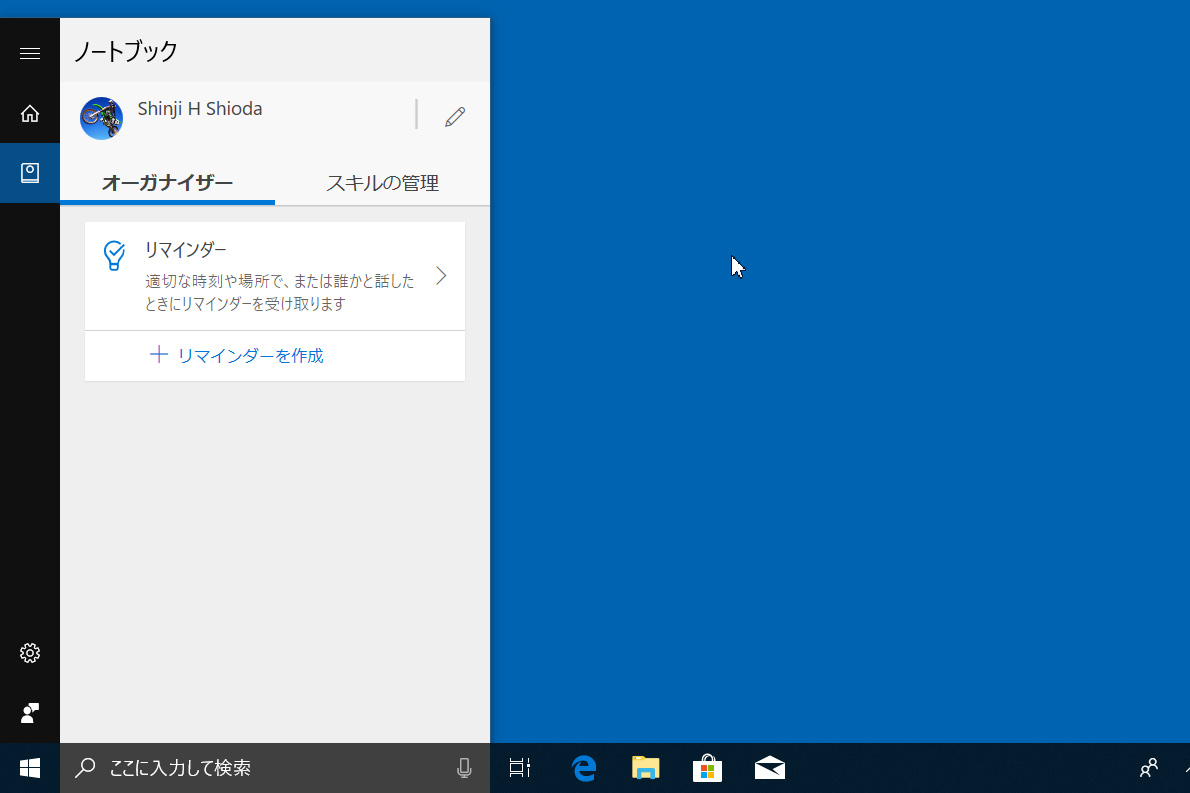The image size is (1190, 793).
Task: Open Mail app from taskbar
Action: tap(770, 768)
